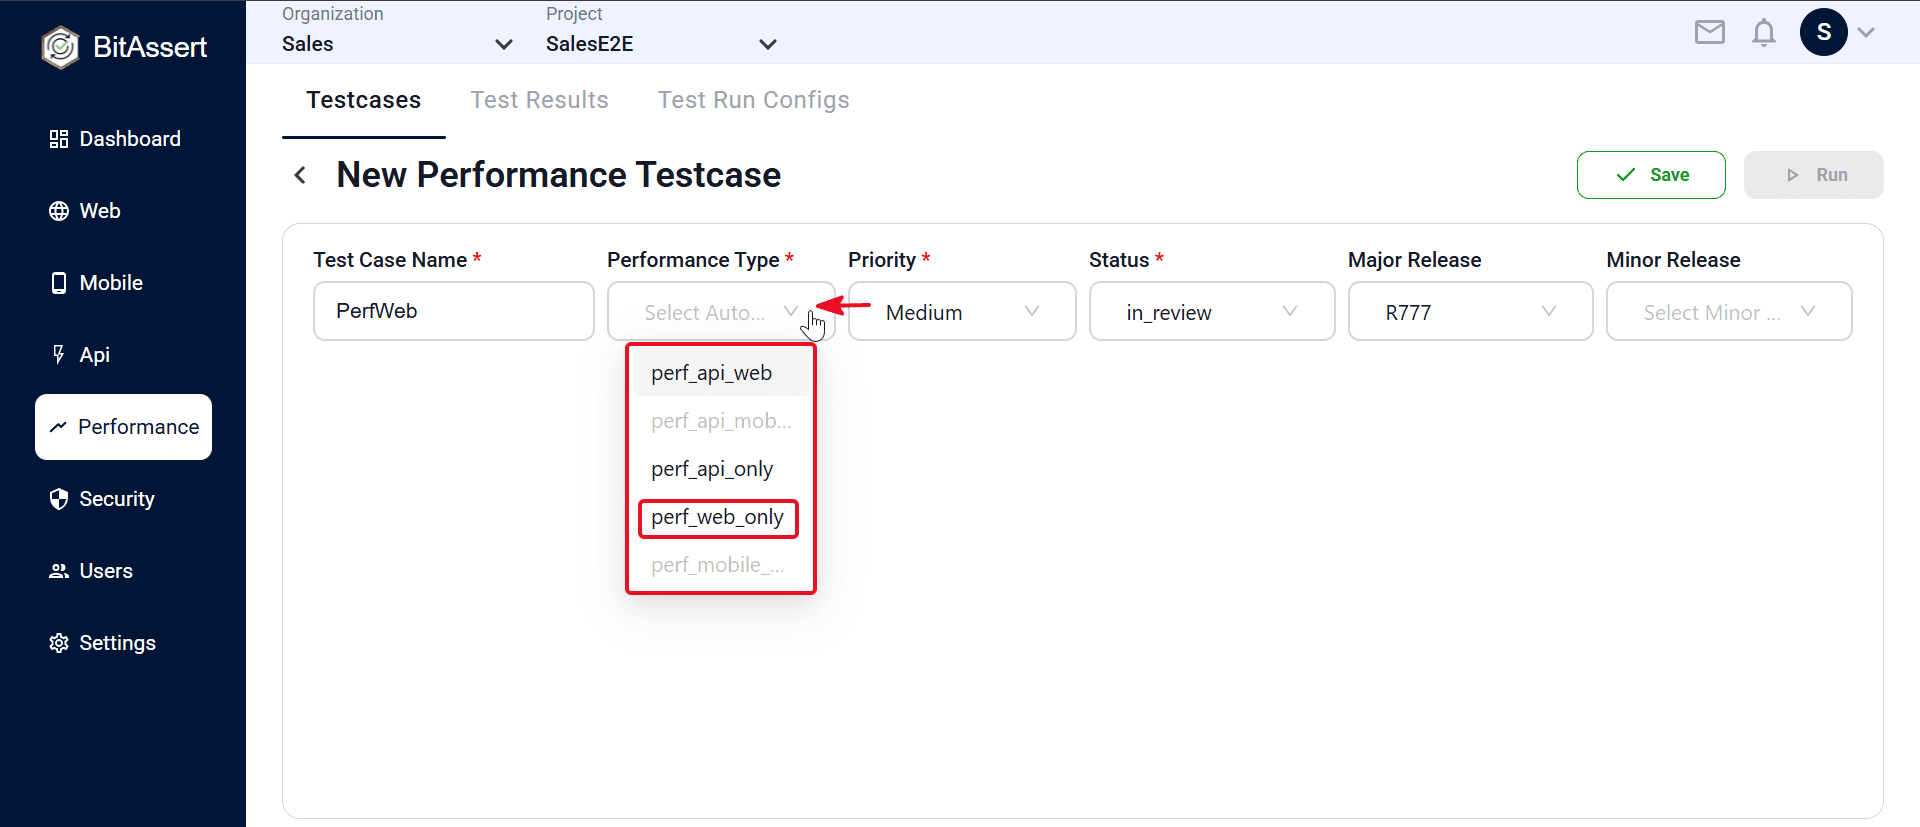
Task: Choose perf_api_web option
Action: click(x=721, y=373)
